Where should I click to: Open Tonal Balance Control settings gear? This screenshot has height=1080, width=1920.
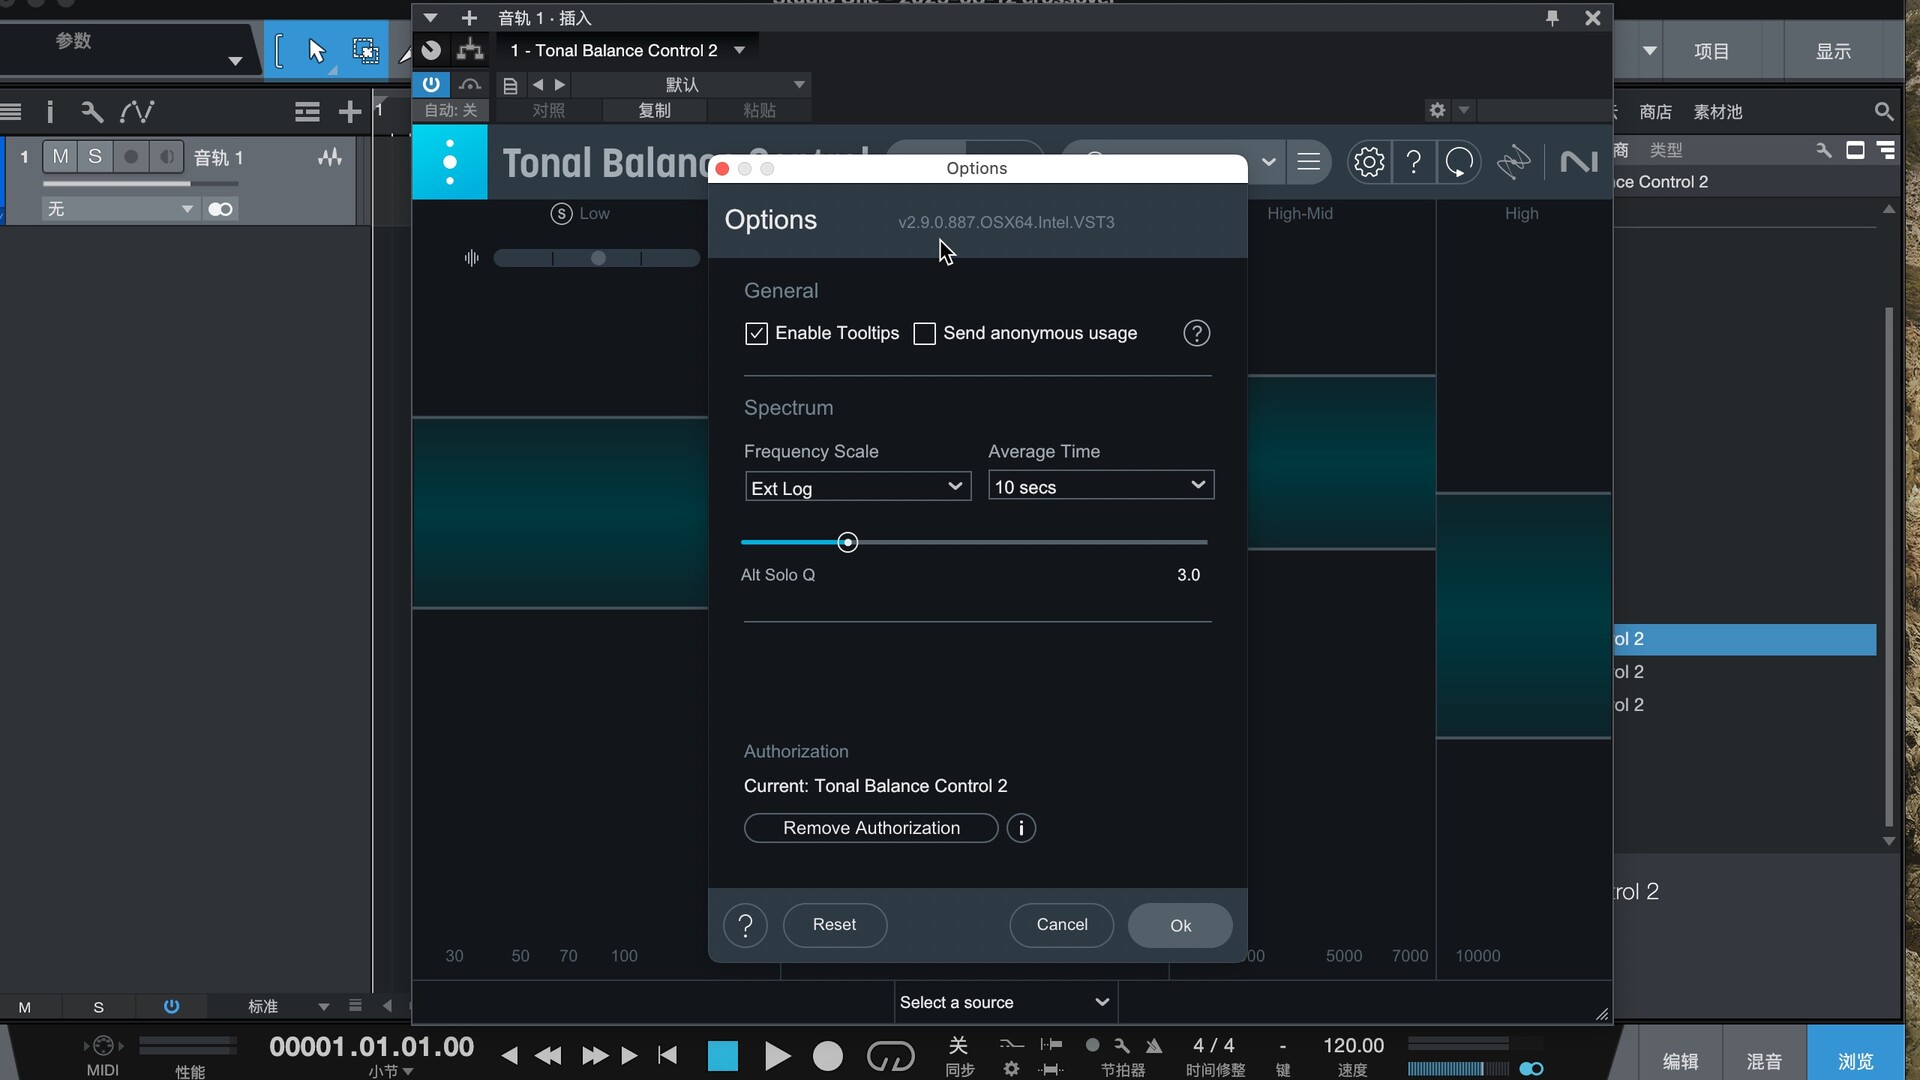1368,162
